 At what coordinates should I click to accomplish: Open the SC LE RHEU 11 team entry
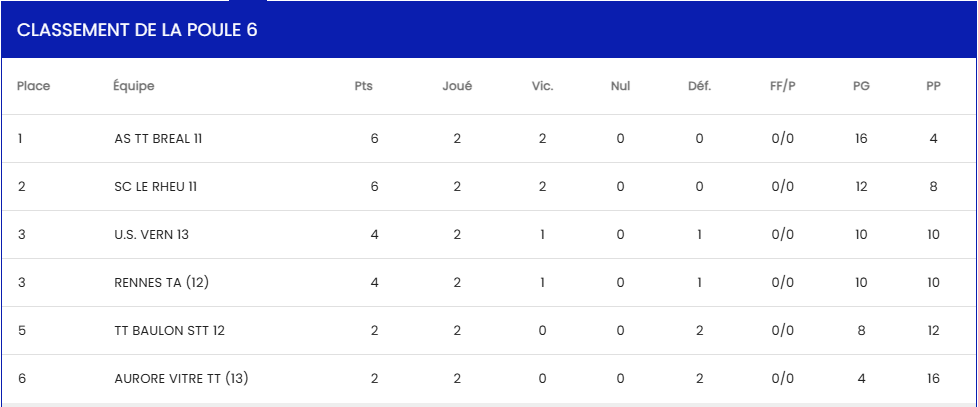tap(156, 187)
